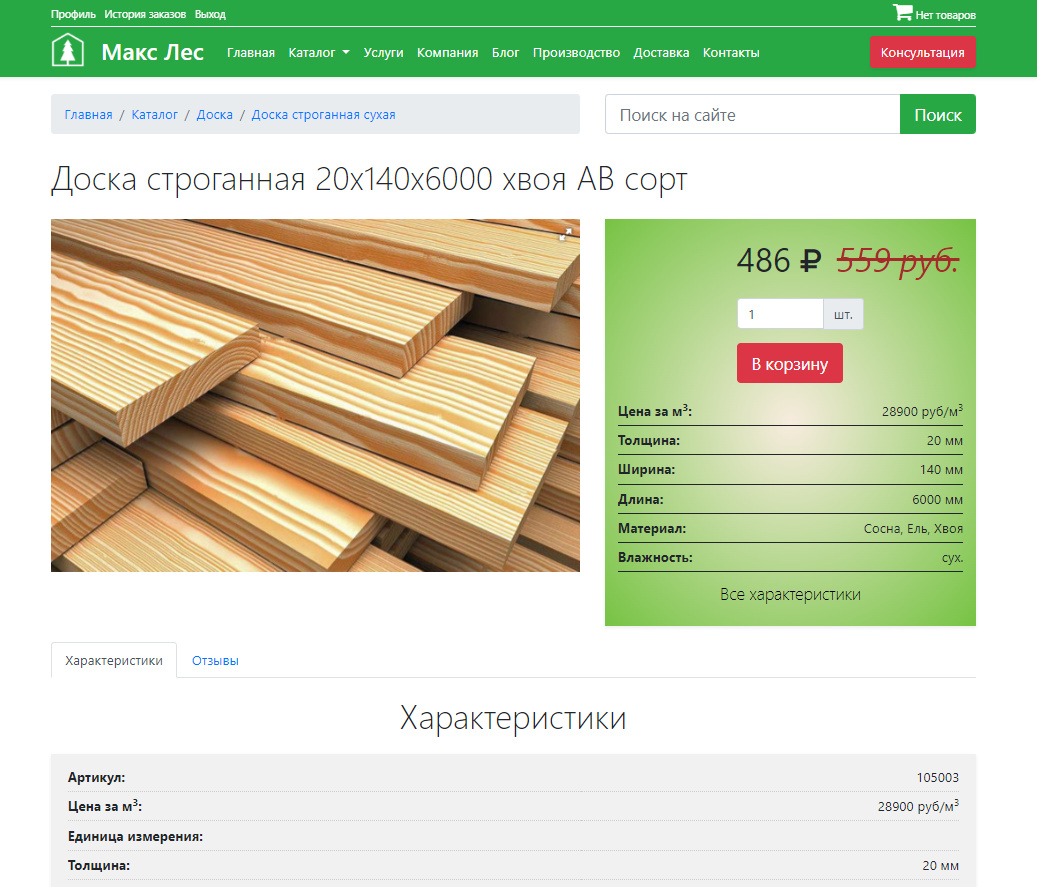This screenshot has width=1037, height=887.
Task: Focus the Поиск на сайте search field
Action: click(x=753, y=114)
